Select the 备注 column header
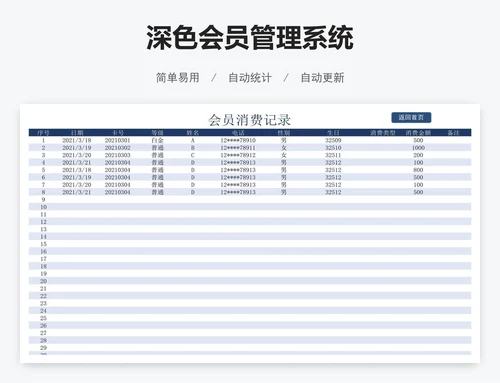 453,133
